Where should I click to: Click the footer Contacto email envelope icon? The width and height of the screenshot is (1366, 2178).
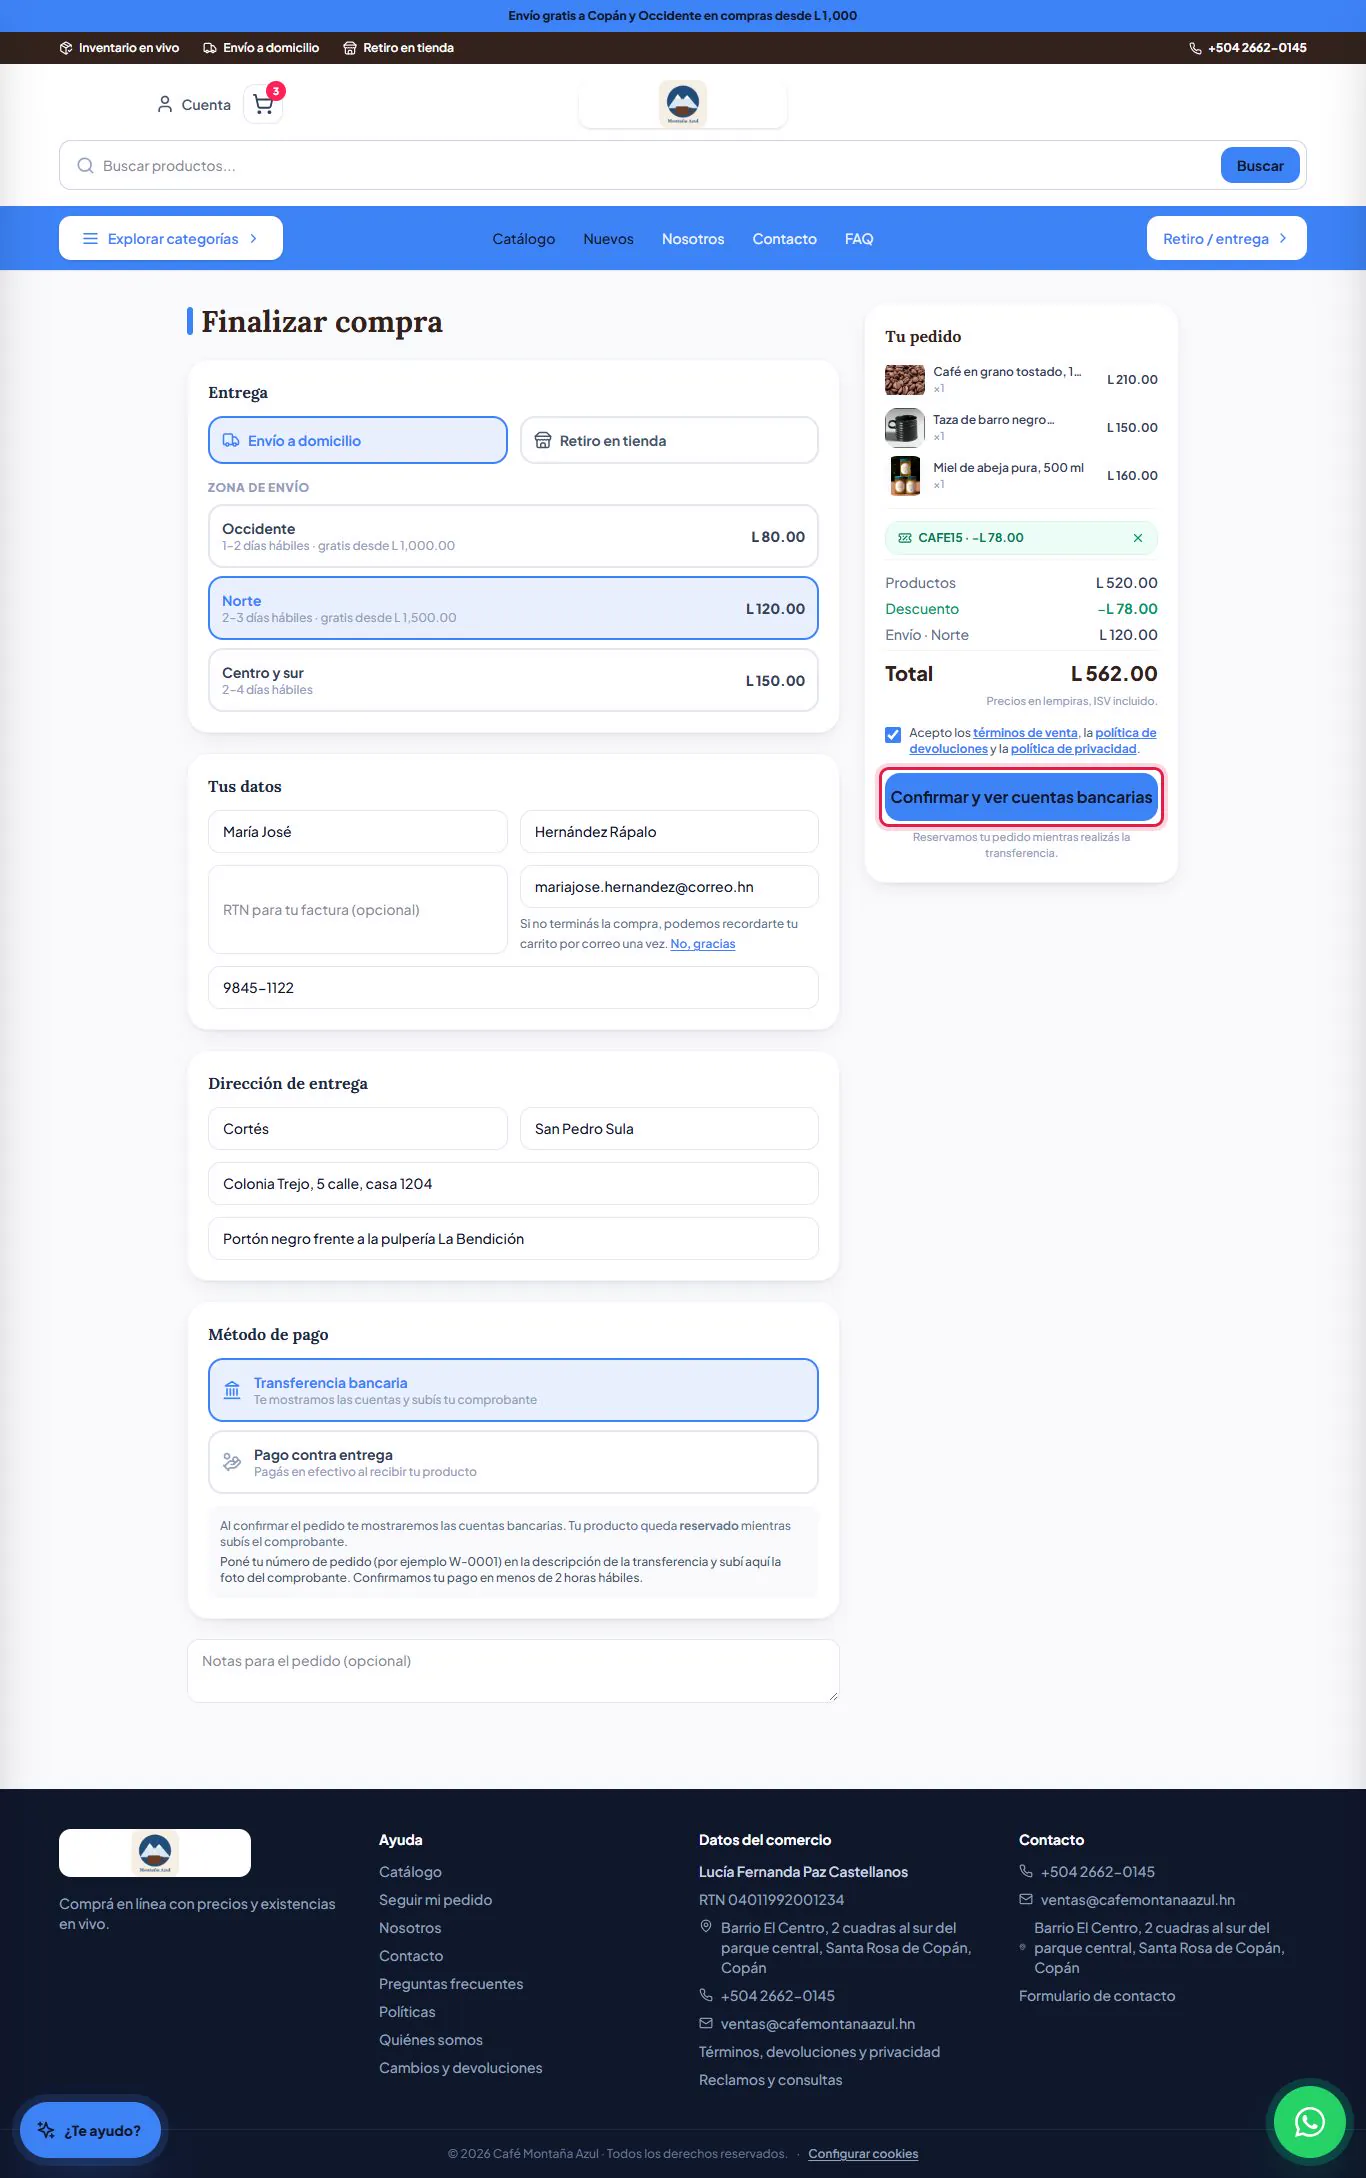[1026, 1899]
